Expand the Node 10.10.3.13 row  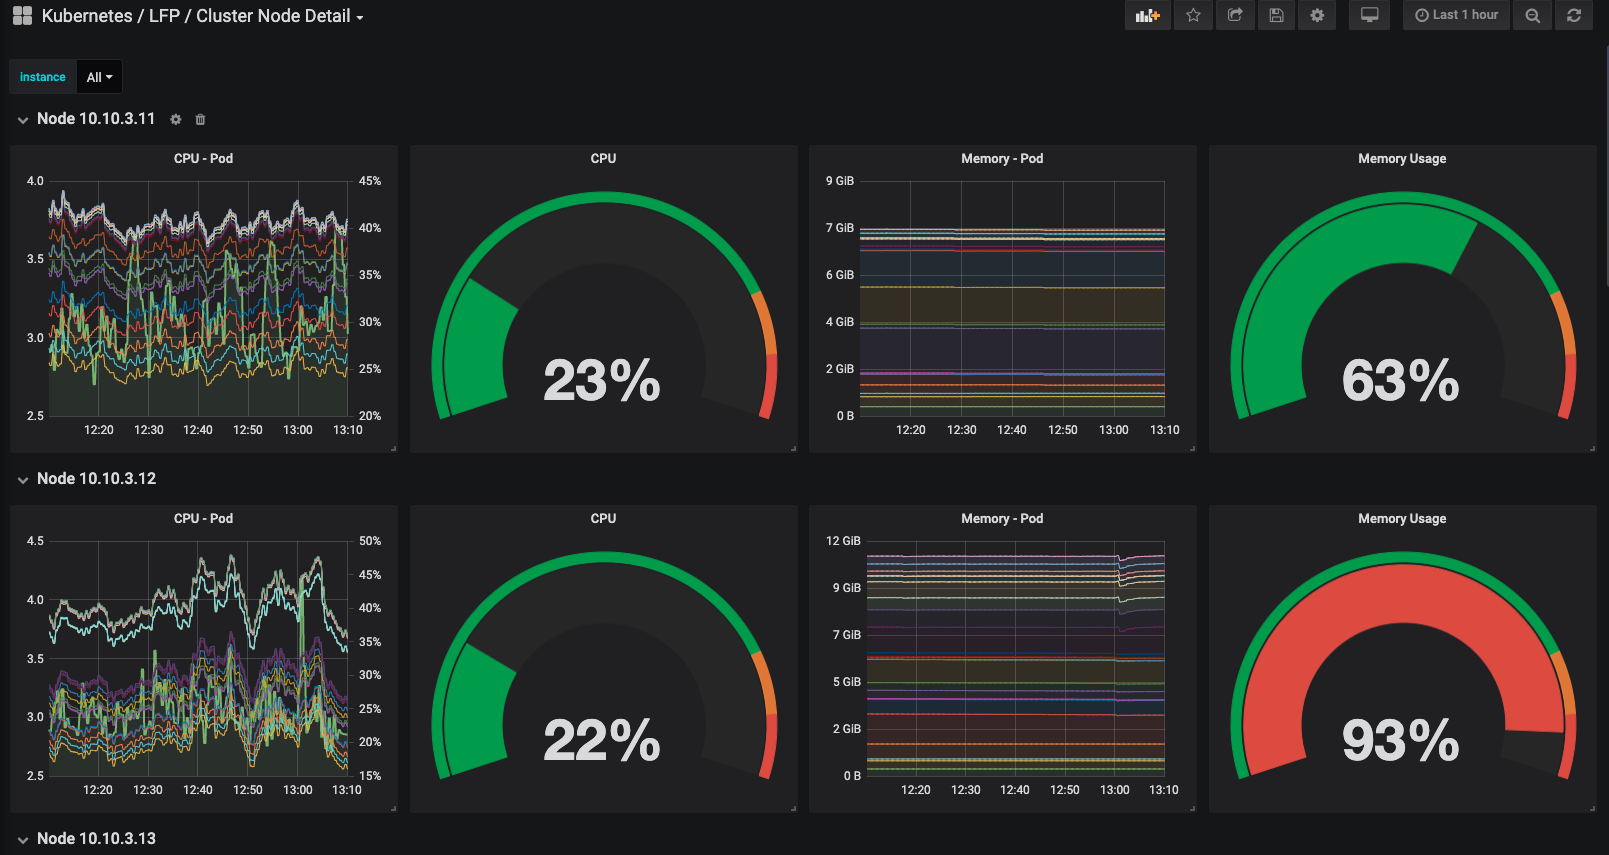pyautogui.click(x=23, y=840)
